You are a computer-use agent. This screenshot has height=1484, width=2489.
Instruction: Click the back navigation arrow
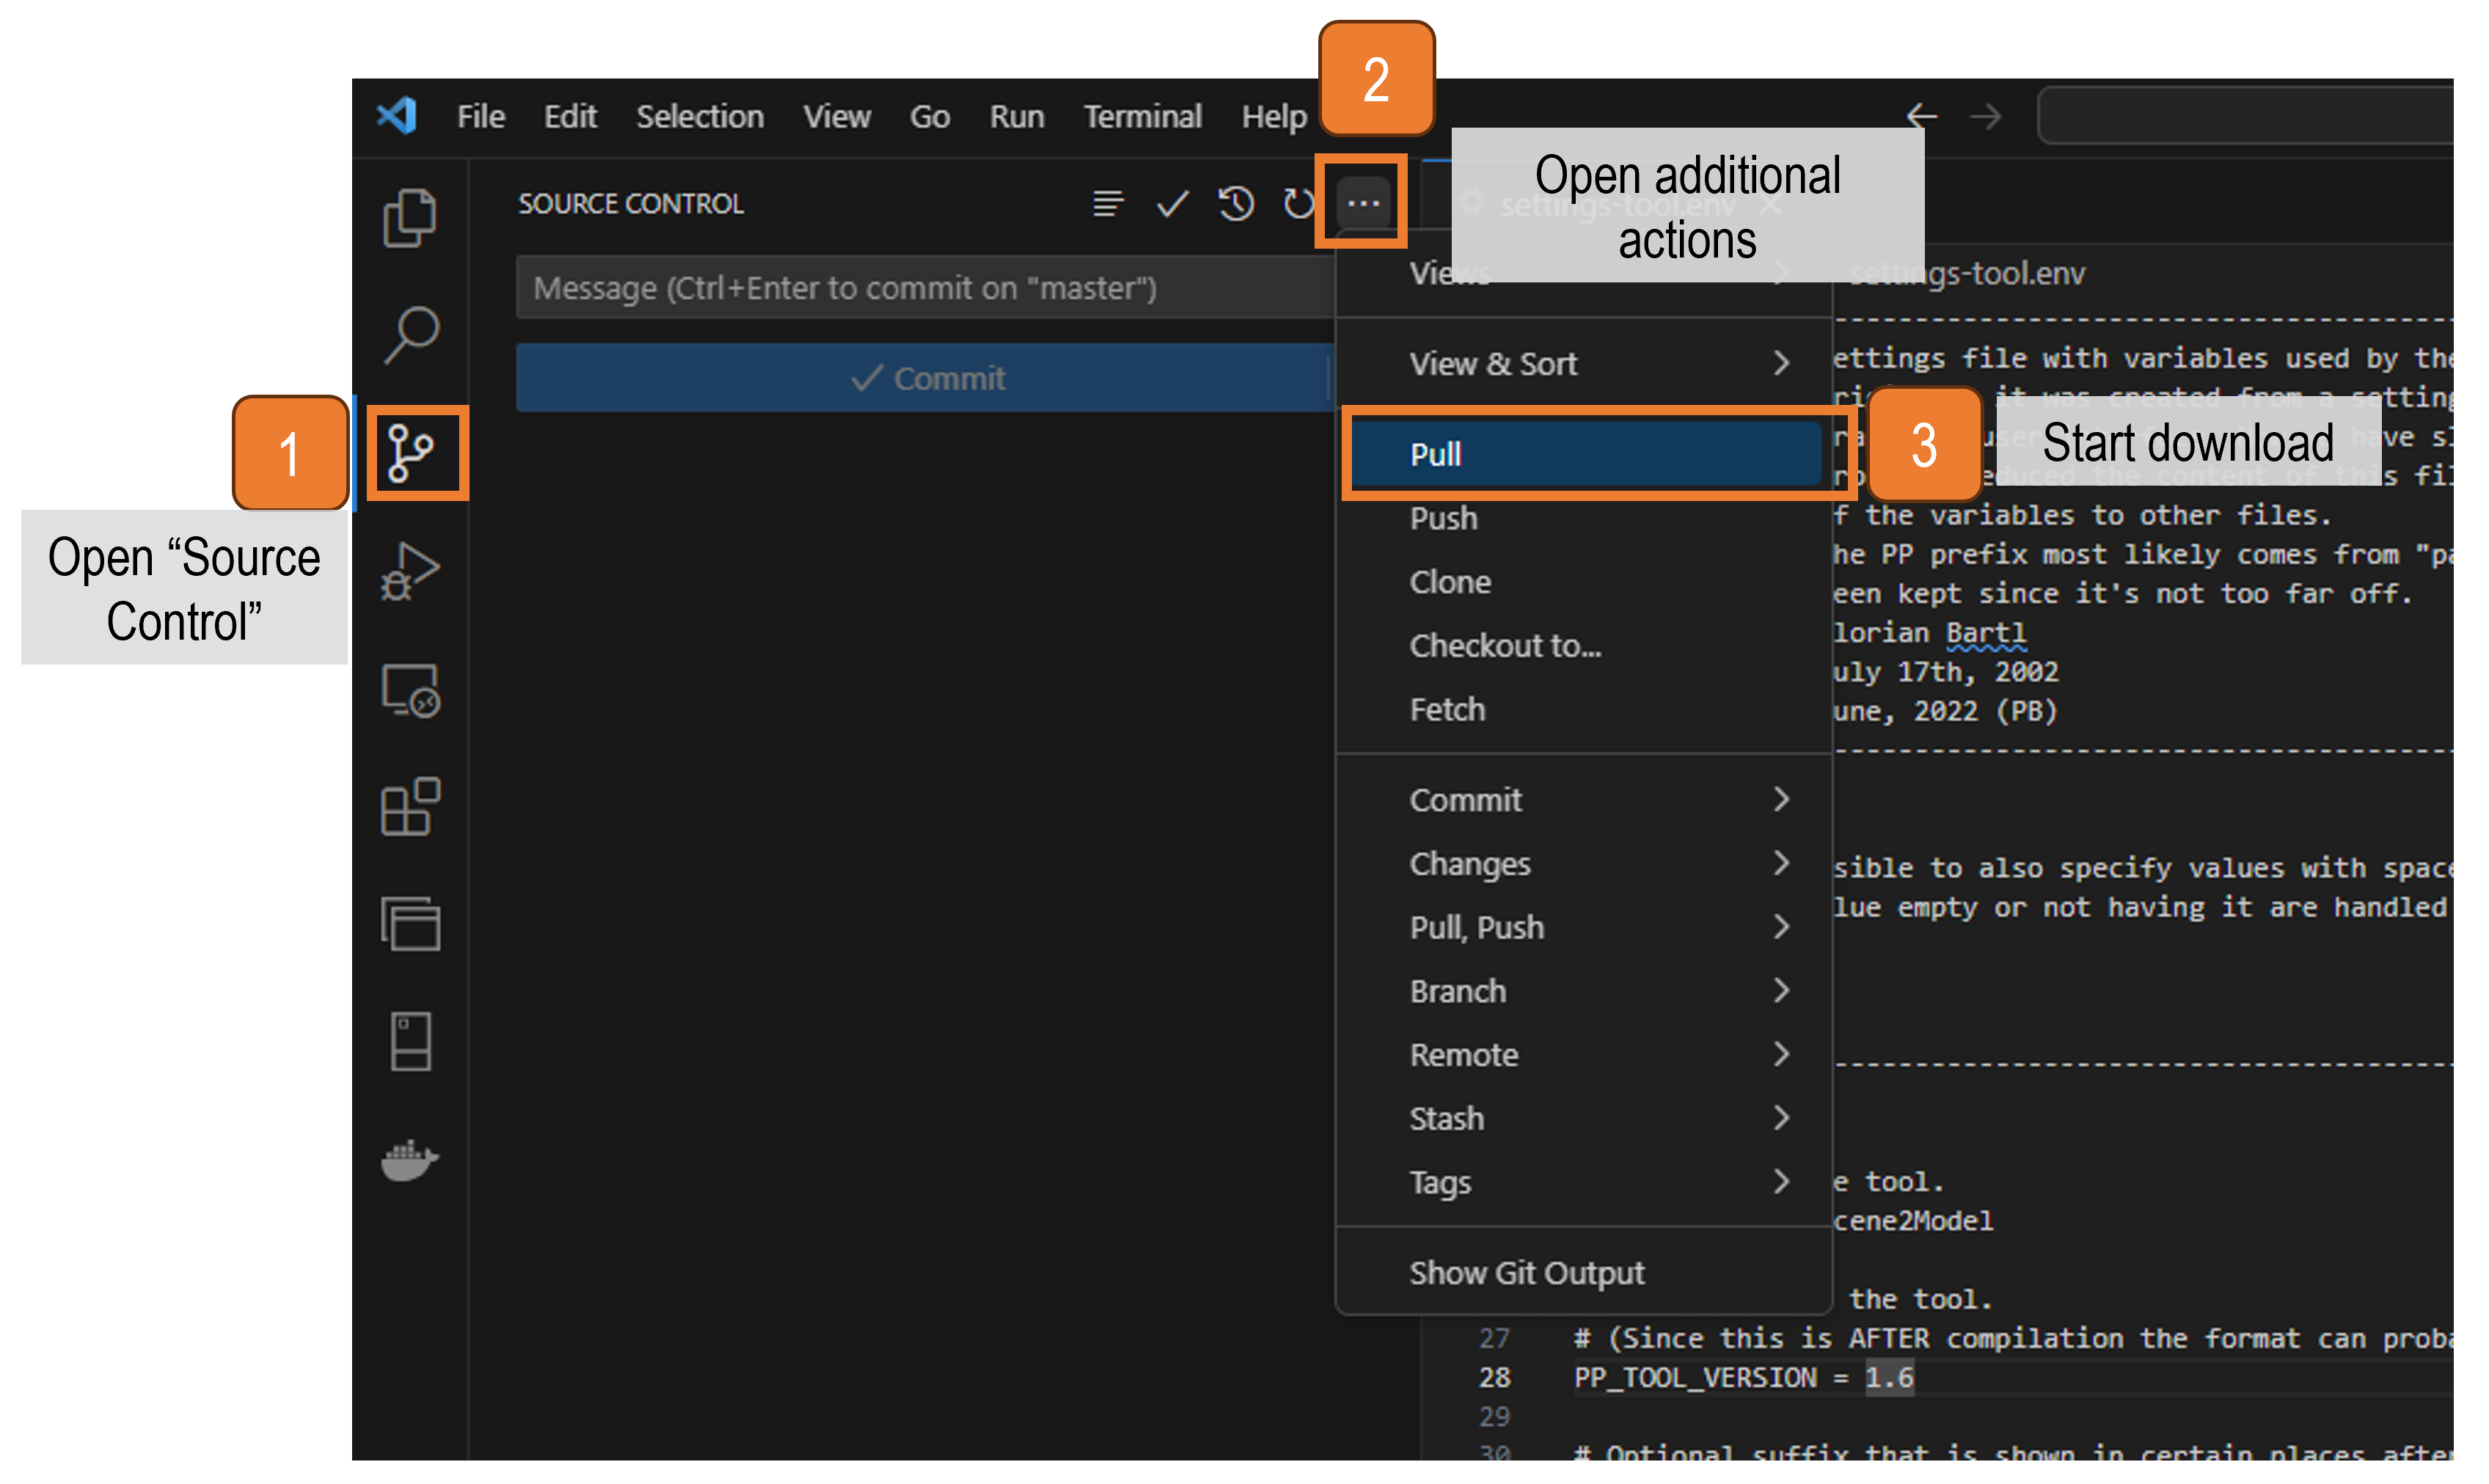[1921, 117]
